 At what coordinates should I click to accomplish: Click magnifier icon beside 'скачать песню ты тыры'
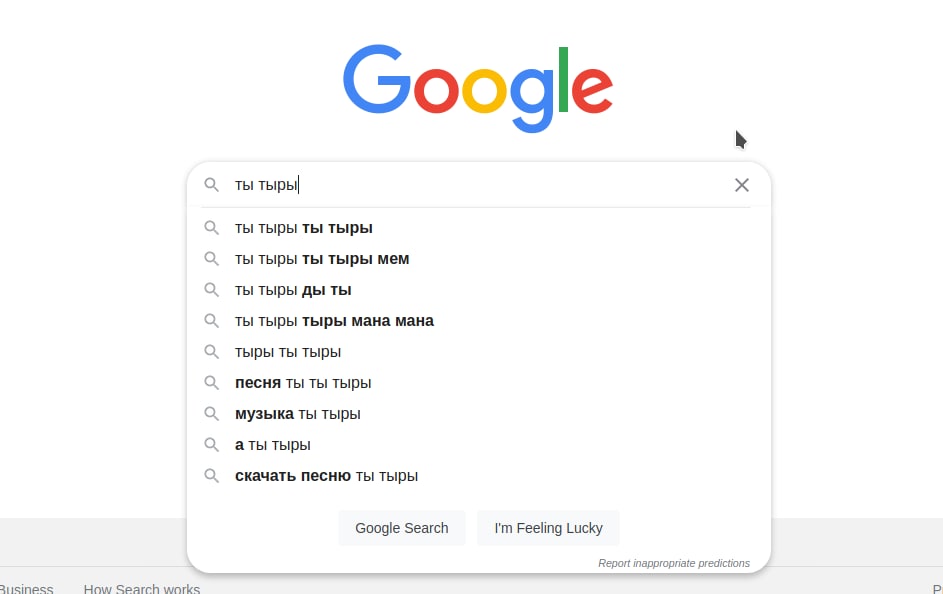pyautogui.click(x=211, y=476)
